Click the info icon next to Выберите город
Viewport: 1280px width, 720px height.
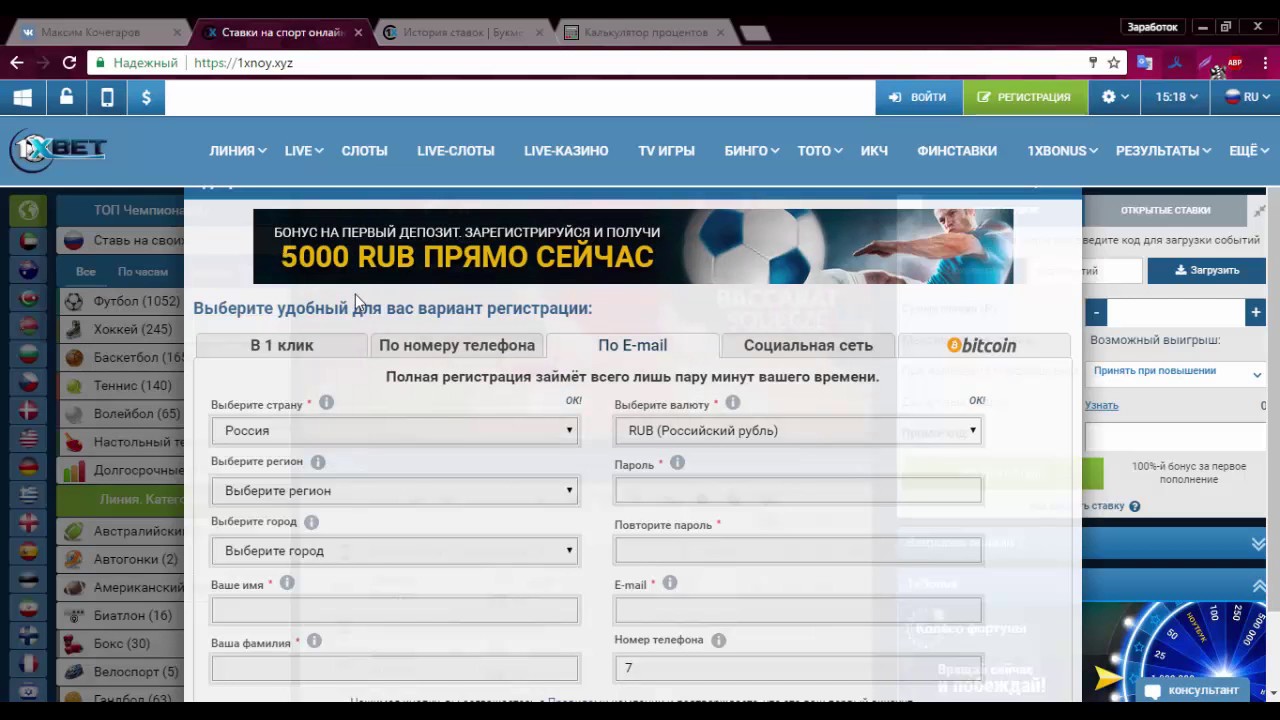(311, 522)
